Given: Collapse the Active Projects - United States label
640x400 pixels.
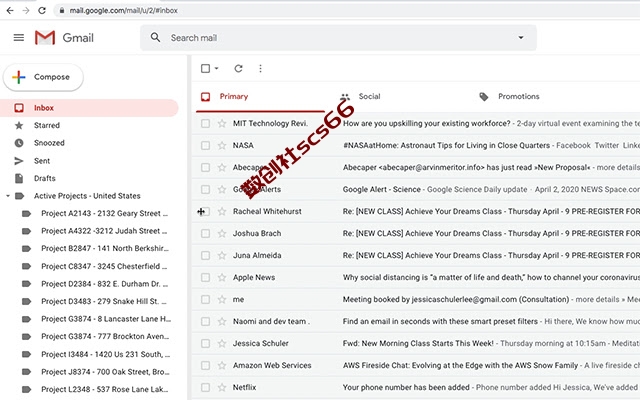Looking at the screenshot, I should click(8, 196).
